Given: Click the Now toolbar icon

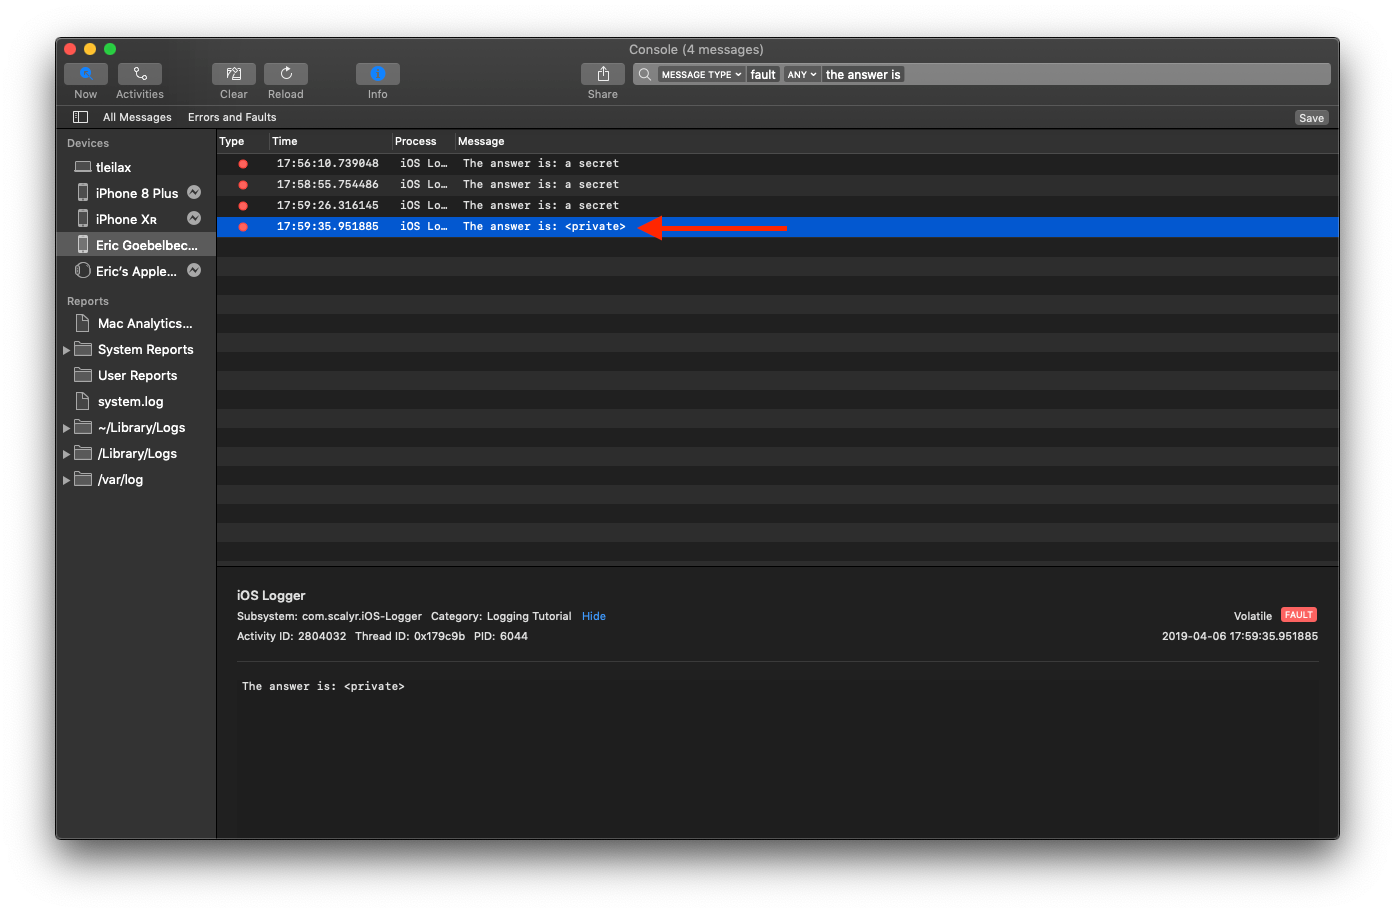Looking at the screenshot, I should [x=86, y=74].
